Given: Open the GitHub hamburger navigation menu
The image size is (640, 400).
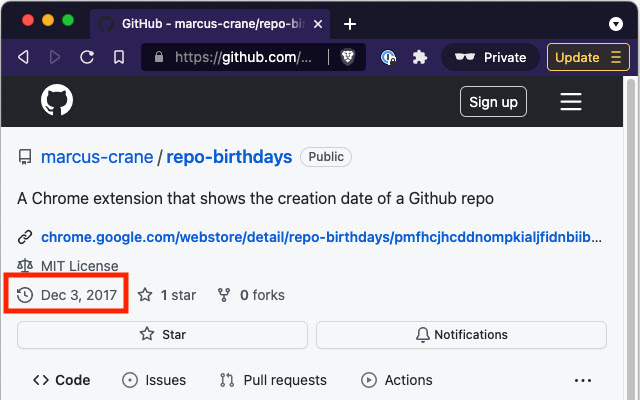Looking at the screenshot, I should tap(571, 102).
